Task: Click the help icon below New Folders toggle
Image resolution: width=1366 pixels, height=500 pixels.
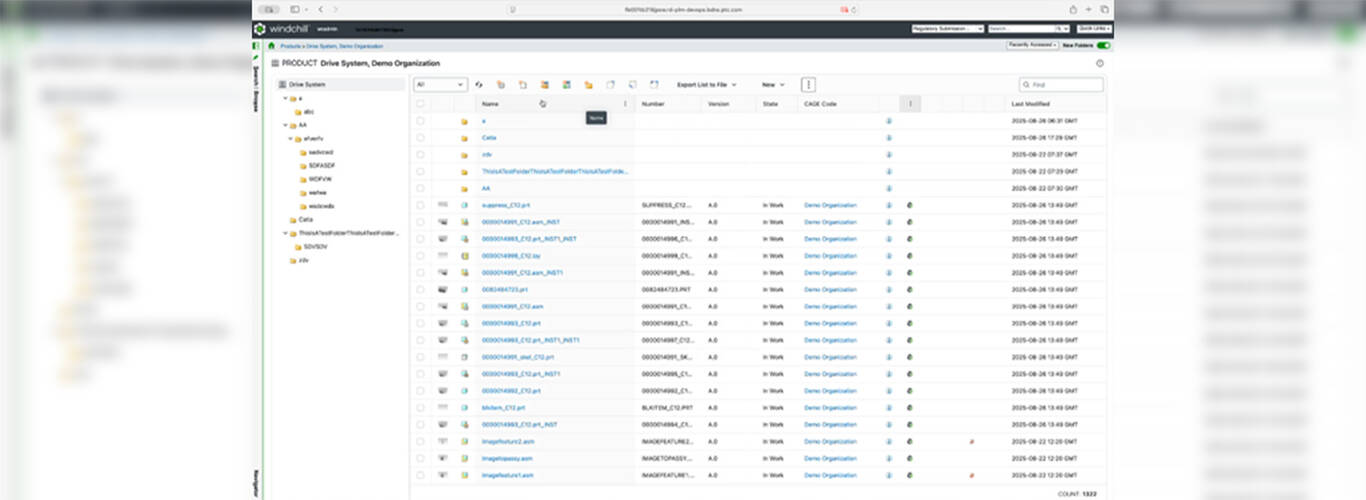Action: (x=1099, y=63)
